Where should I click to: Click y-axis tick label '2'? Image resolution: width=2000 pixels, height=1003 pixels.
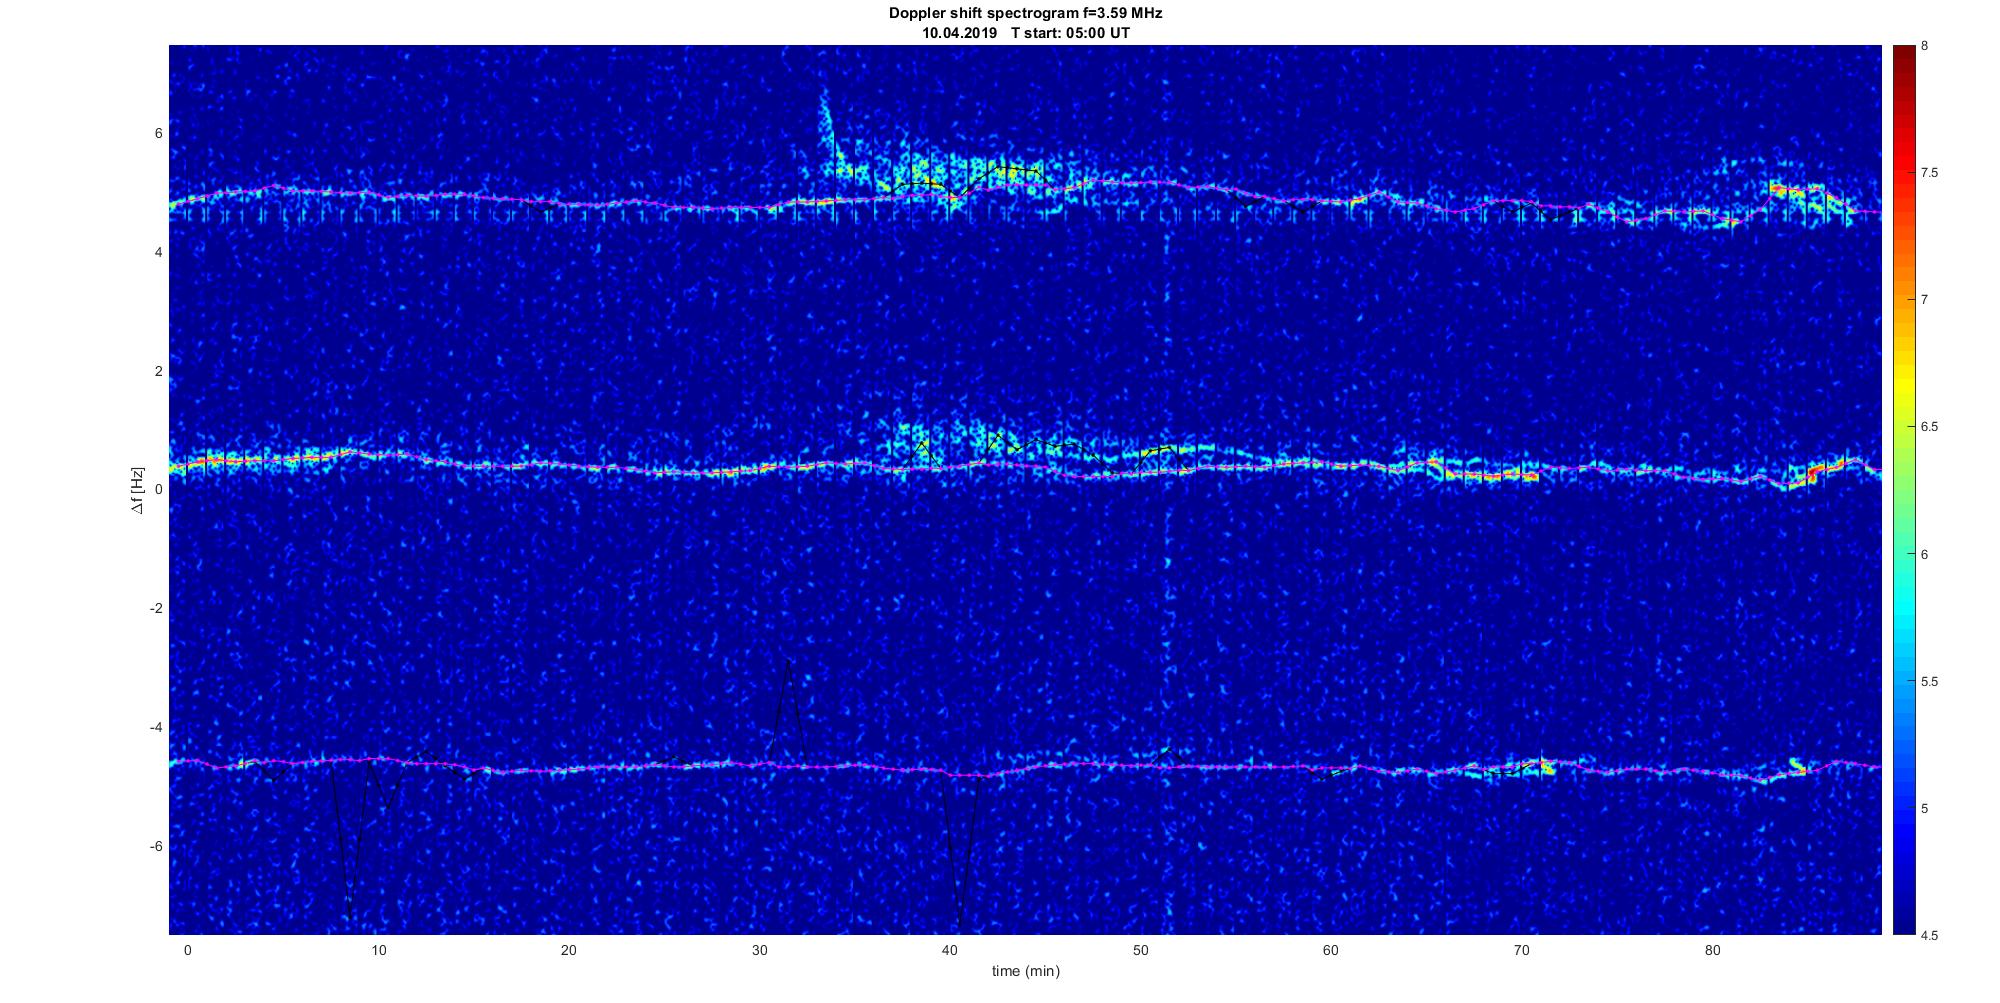tap(159, 372)
